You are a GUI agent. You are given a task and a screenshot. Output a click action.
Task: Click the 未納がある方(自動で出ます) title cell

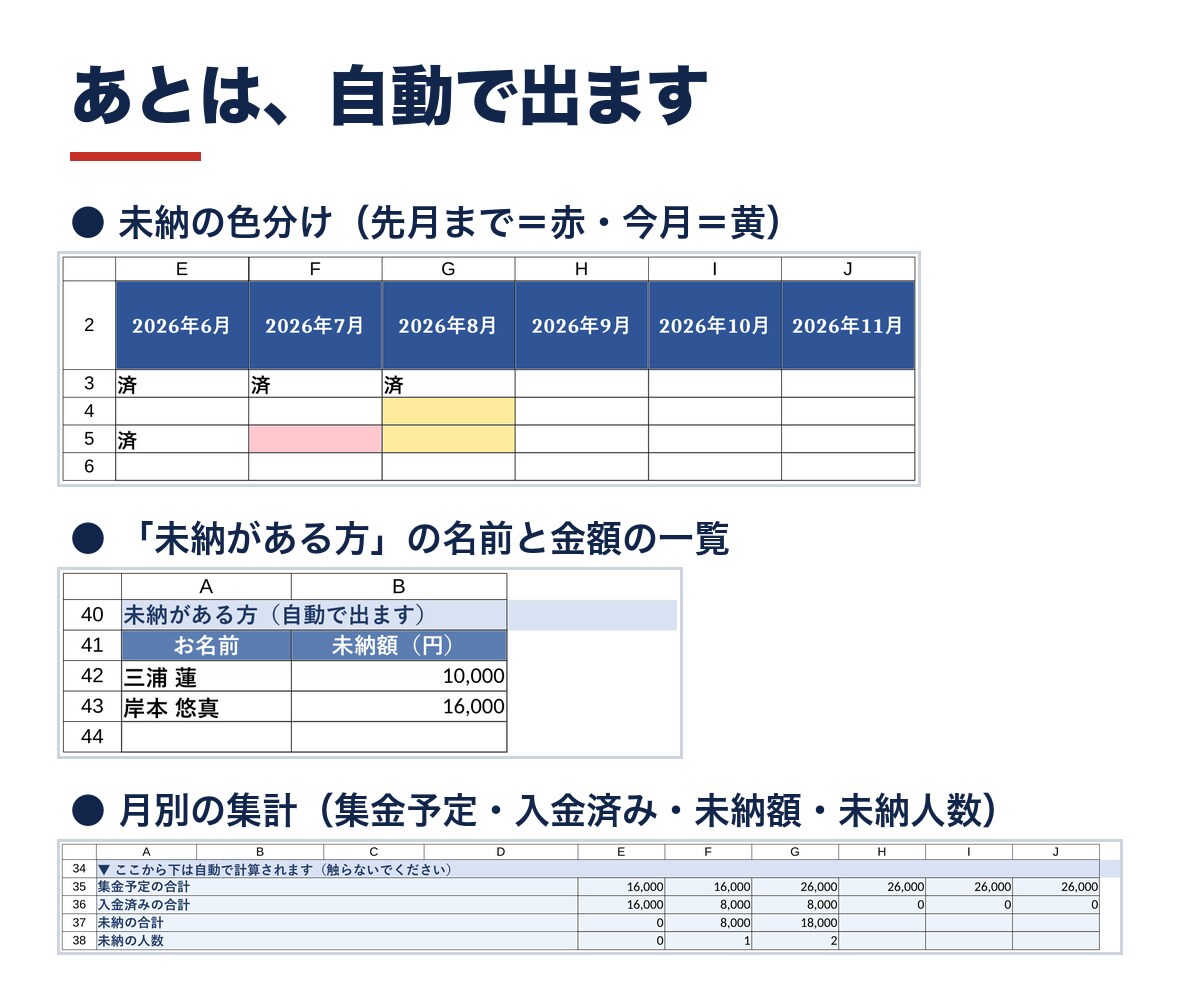[x=314, y=615]
